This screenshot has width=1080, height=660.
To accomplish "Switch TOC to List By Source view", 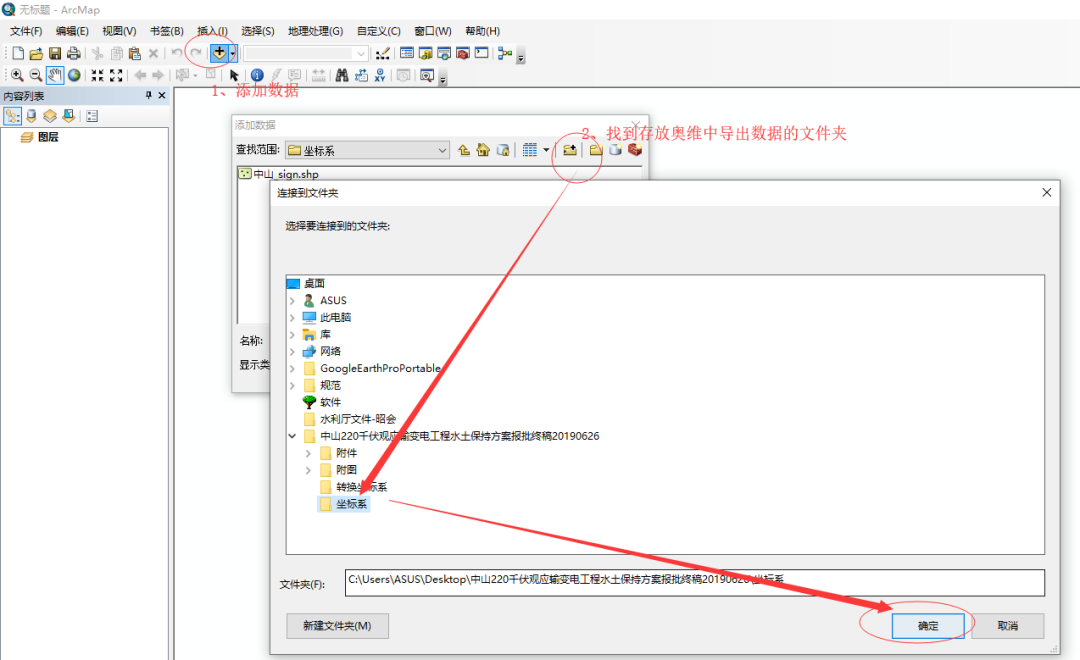I will [31, 115].
